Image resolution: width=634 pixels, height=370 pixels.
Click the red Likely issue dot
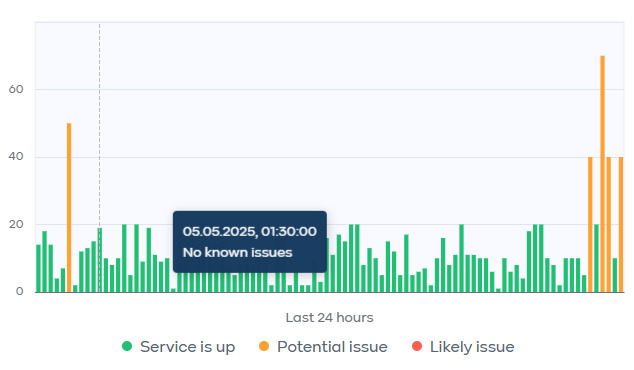(417, 346)
